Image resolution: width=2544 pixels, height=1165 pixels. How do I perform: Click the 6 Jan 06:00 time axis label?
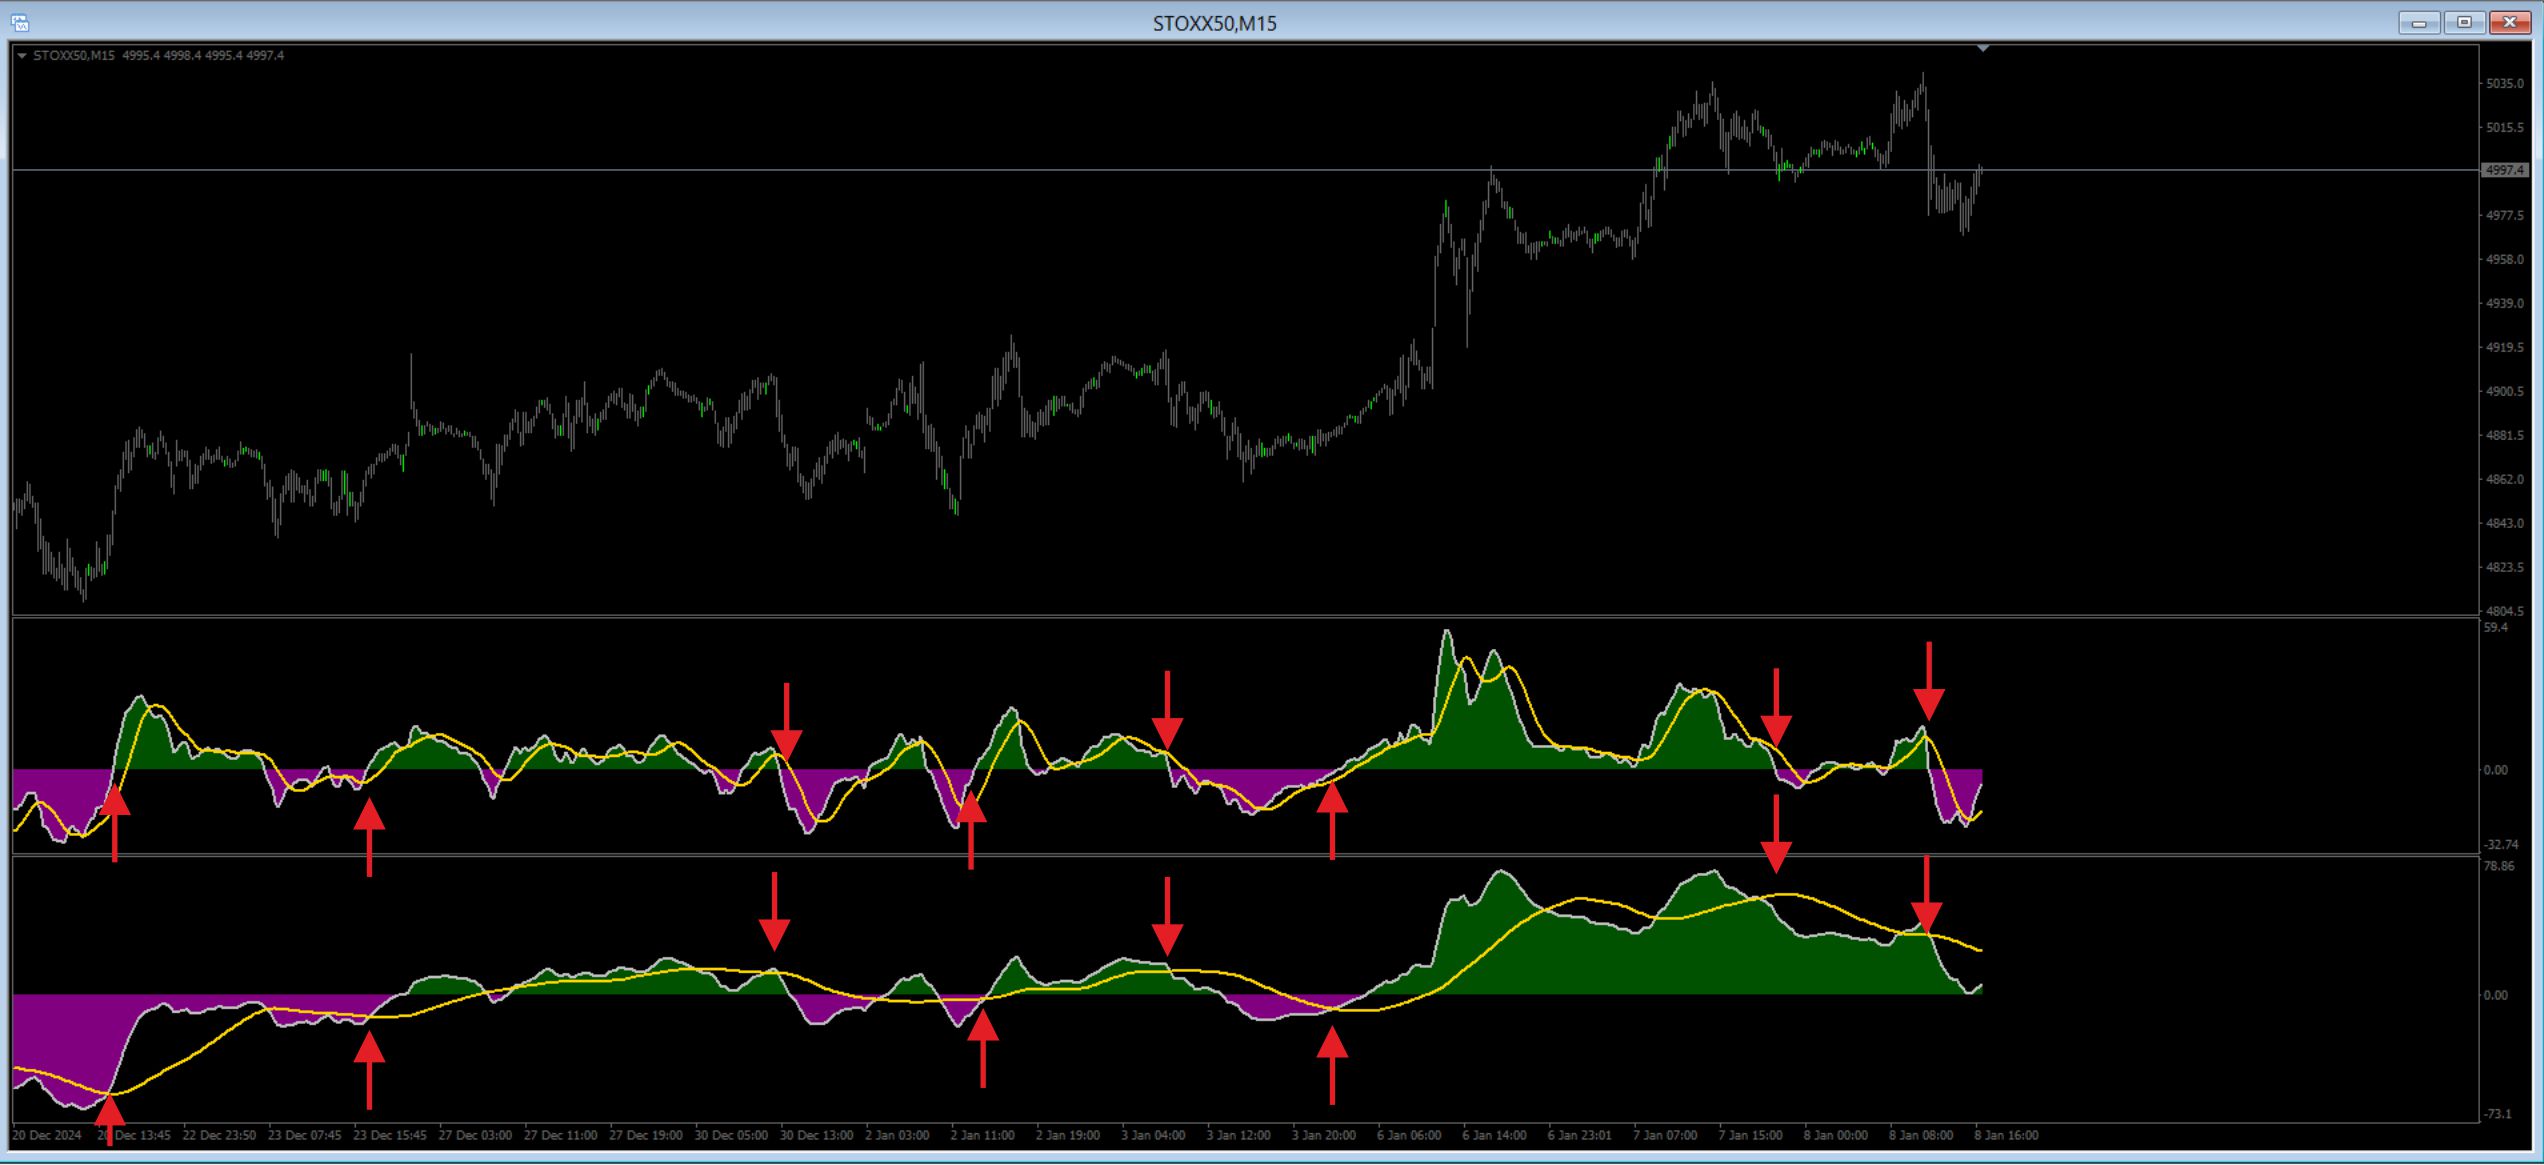point(1408,1135)
